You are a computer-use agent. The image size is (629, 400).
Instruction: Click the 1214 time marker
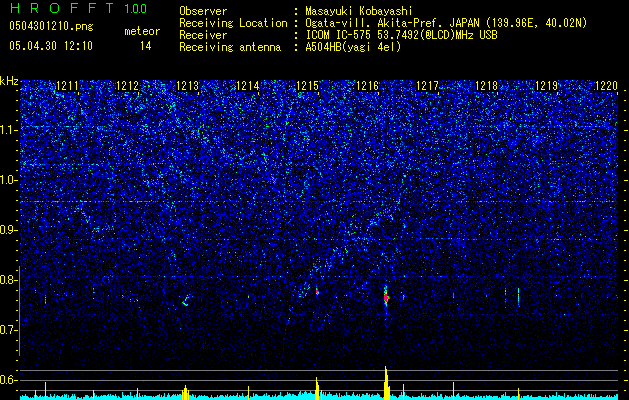point(248,86)
